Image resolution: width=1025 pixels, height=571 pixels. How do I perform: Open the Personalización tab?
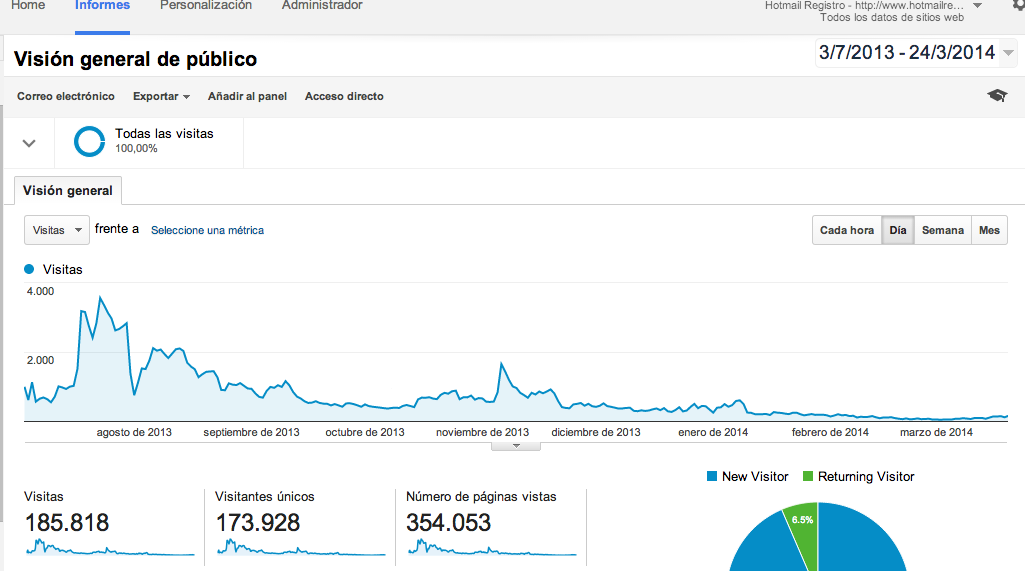click(206, 6)
